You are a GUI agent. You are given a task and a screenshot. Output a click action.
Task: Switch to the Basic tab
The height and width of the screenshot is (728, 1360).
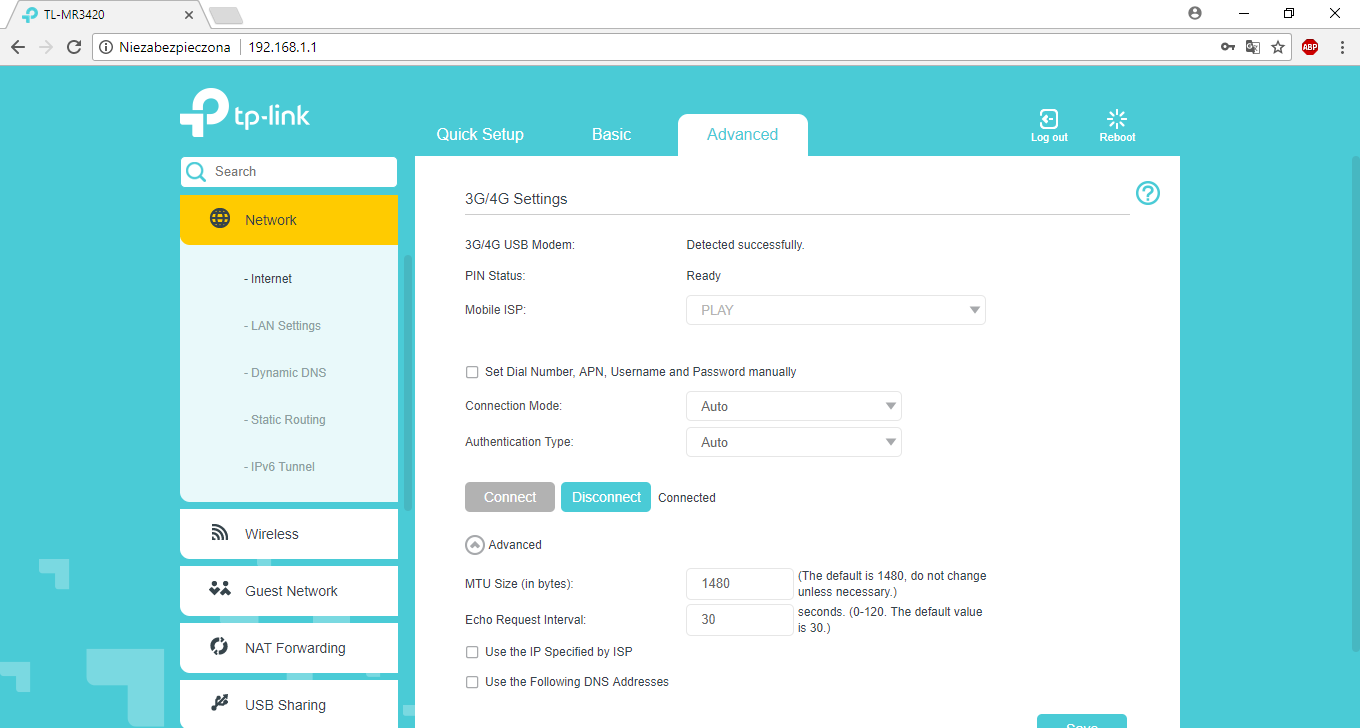coord(611,135)
